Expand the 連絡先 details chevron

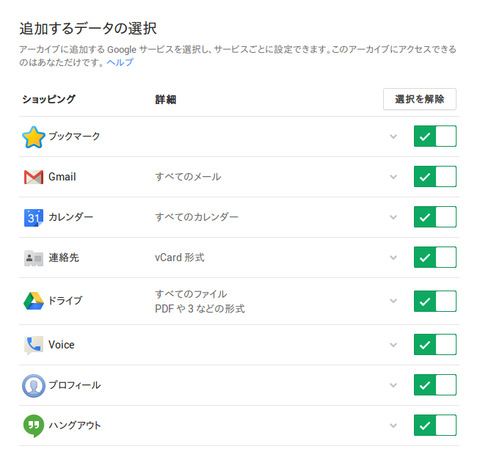[x=393, y=258]
